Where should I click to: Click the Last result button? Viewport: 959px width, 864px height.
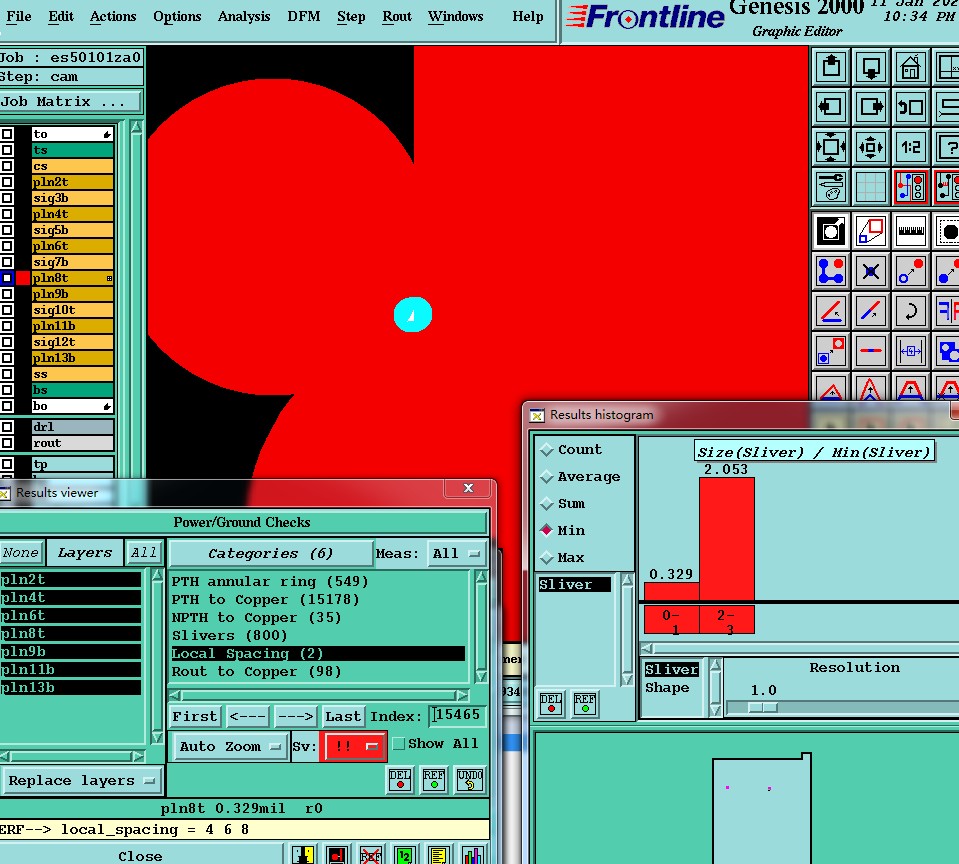(x=343, y=716)
